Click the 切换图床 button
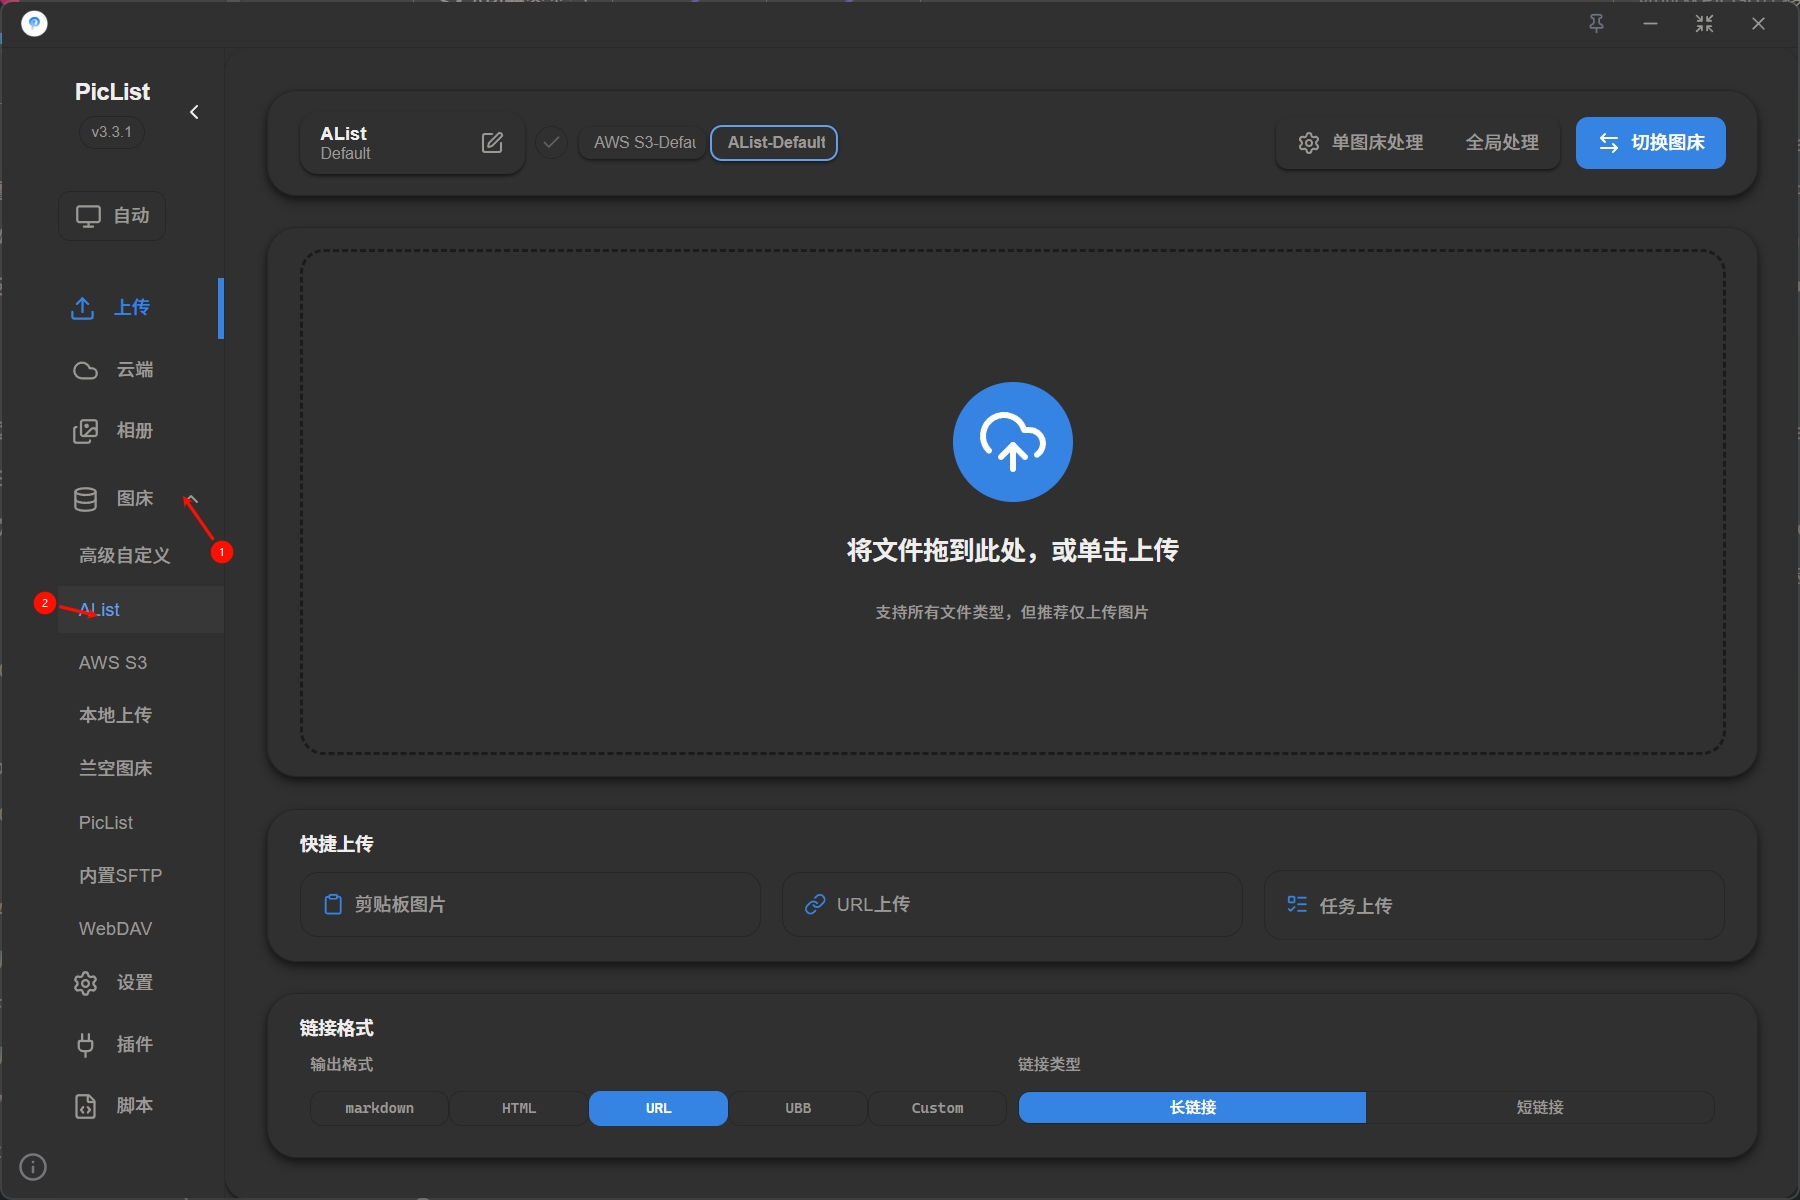The width and height of the screenshot is (1800, 1200). click(1650, 142)
